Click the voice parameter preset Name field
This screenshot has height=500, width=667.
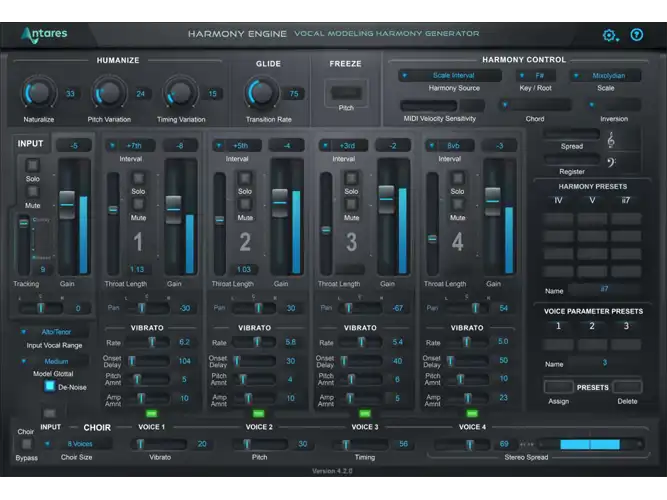604,363
